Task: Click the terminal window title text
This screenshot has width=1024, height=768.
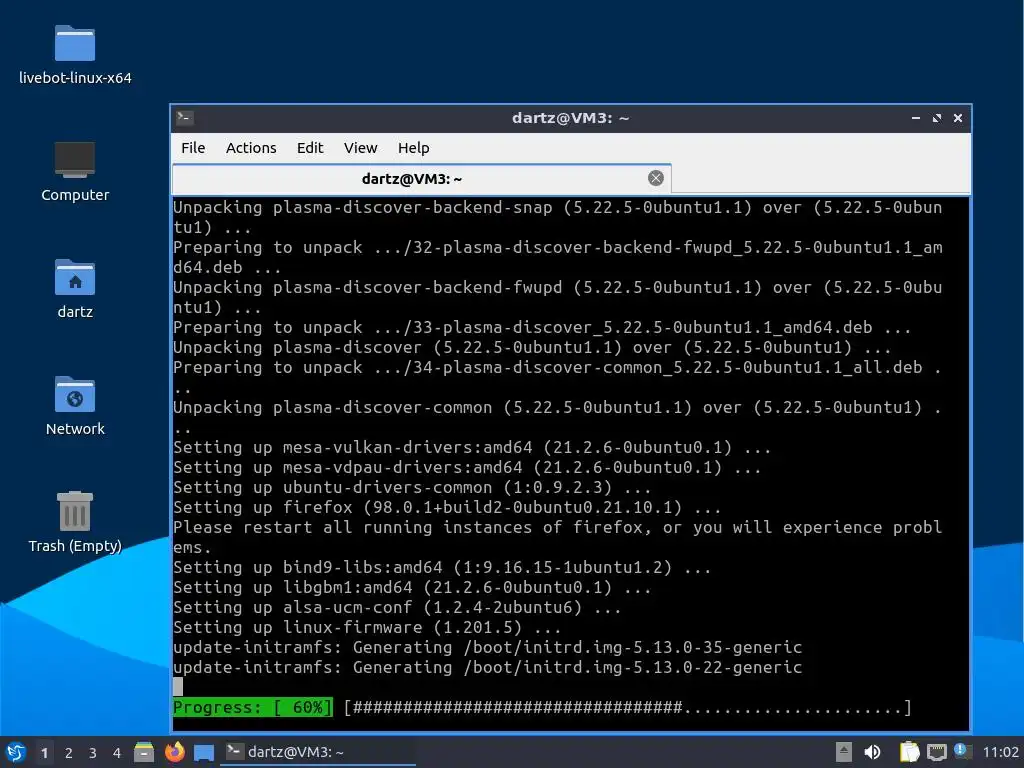Action: point(570,118)
